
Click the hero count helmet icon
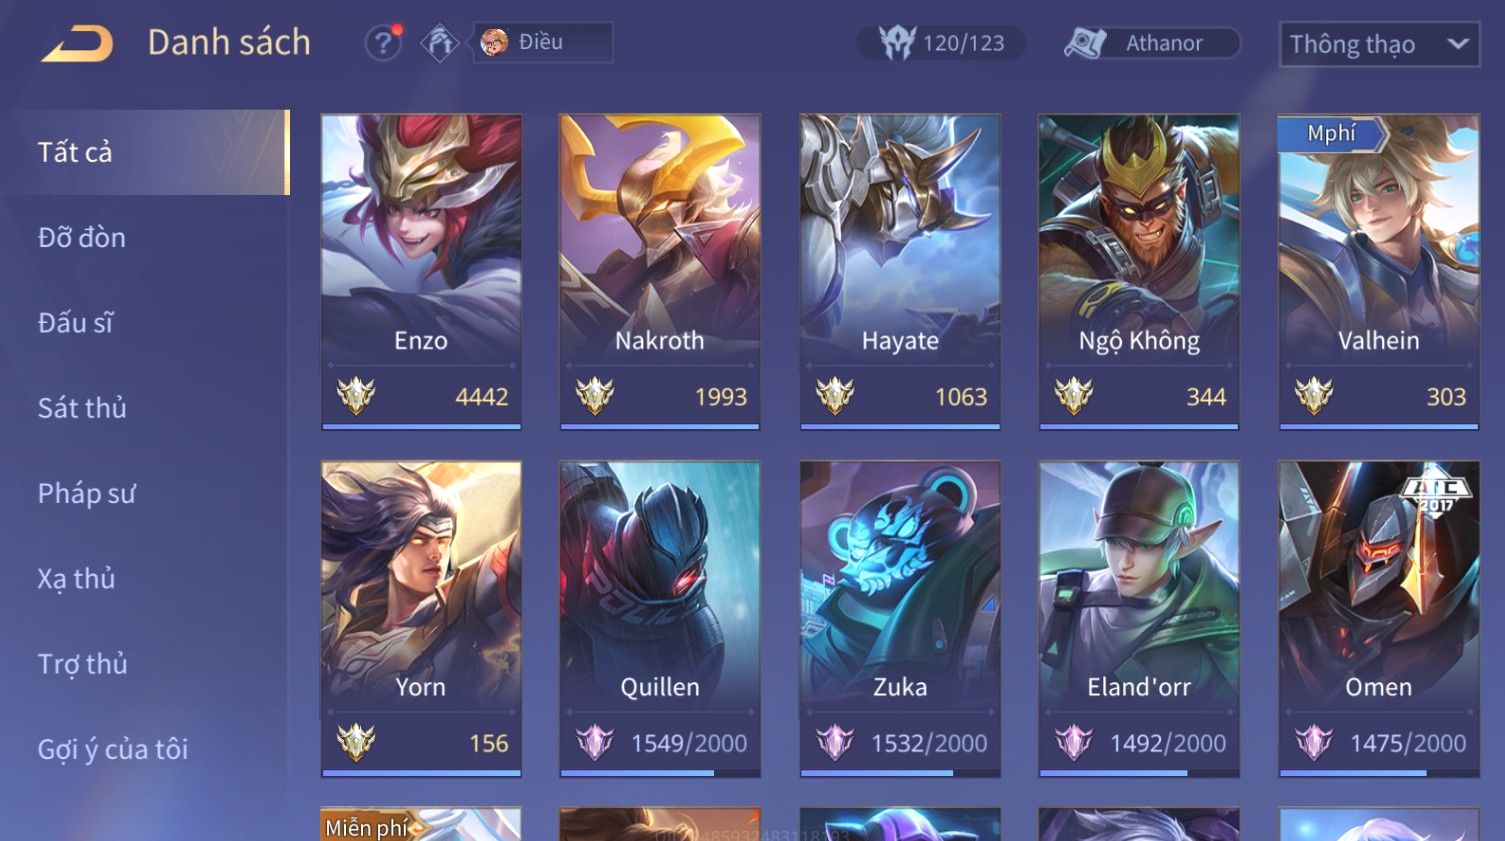coord(897,43)
